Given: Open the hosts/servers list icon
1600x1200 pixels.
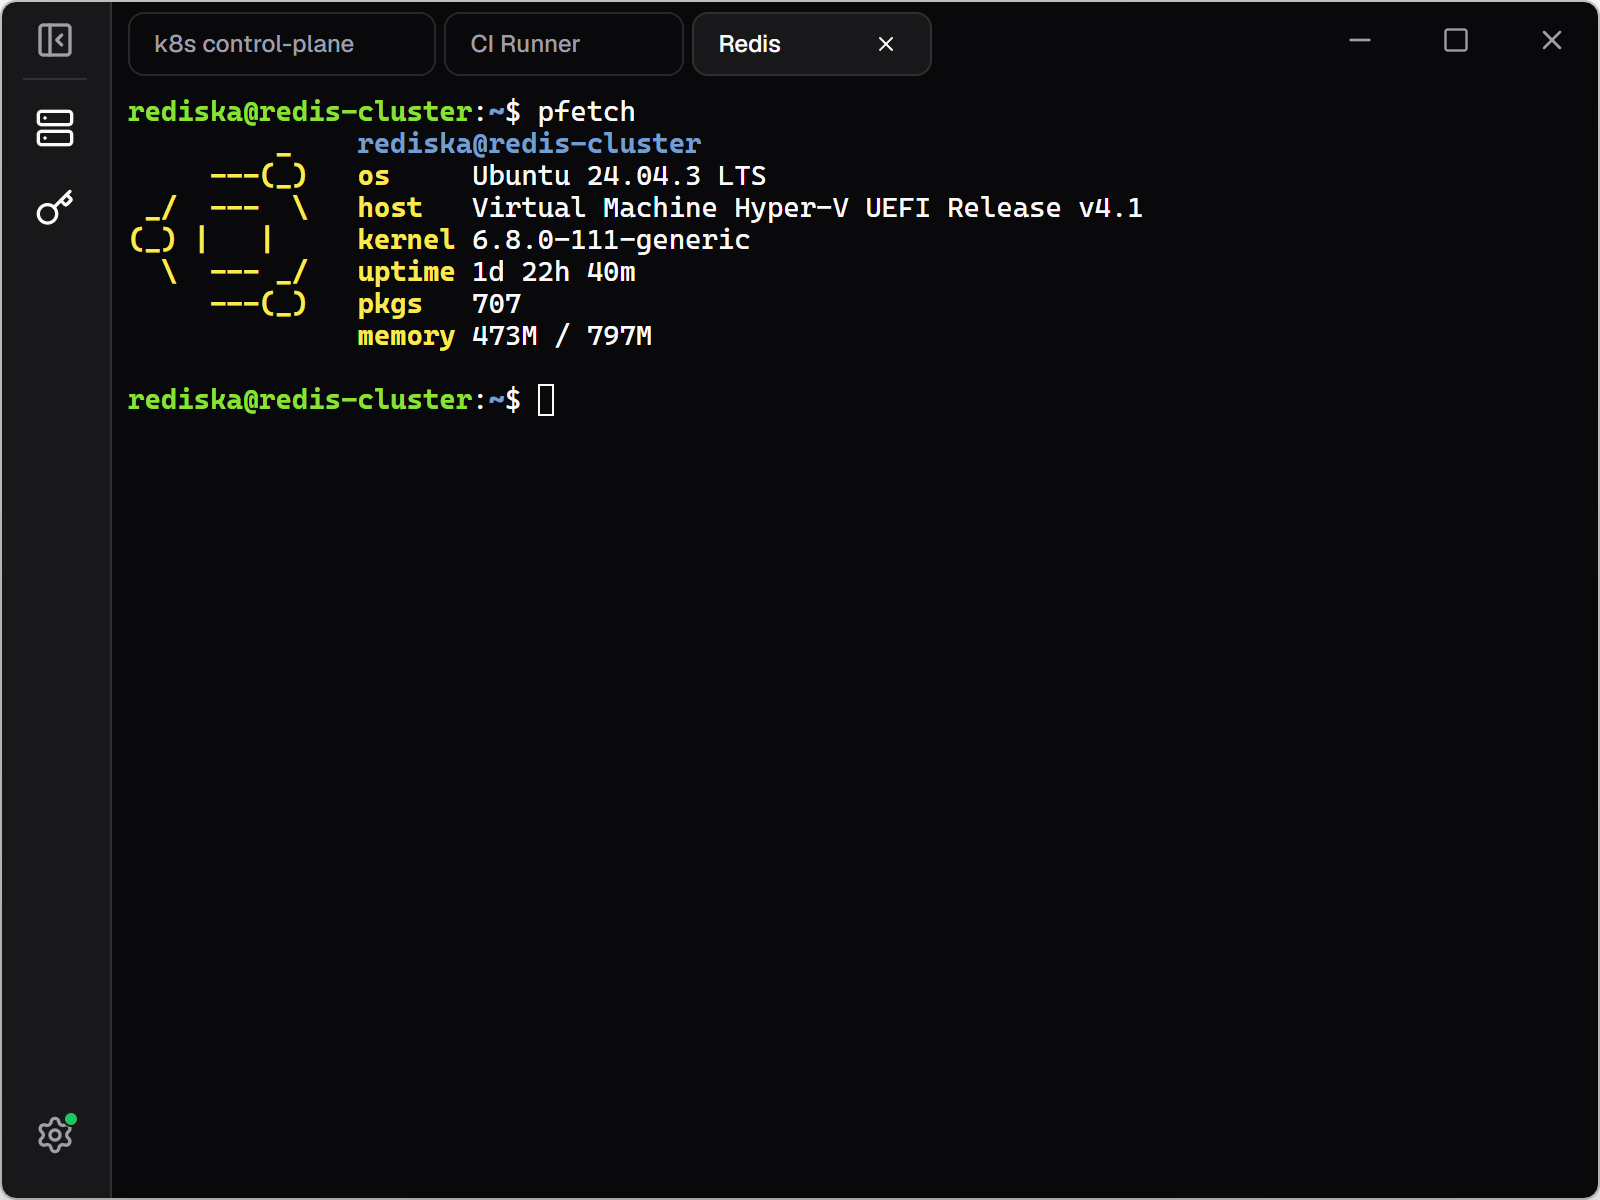Looking at the screenshot, I should click(55, 128).
